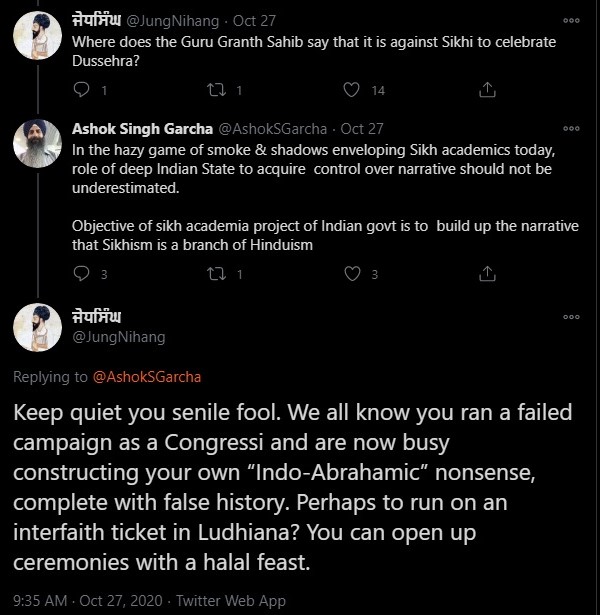Like Ashok Singh Garcha's tweet
Viewport: 600px width, 615px height.
click(x=351, y=273)
